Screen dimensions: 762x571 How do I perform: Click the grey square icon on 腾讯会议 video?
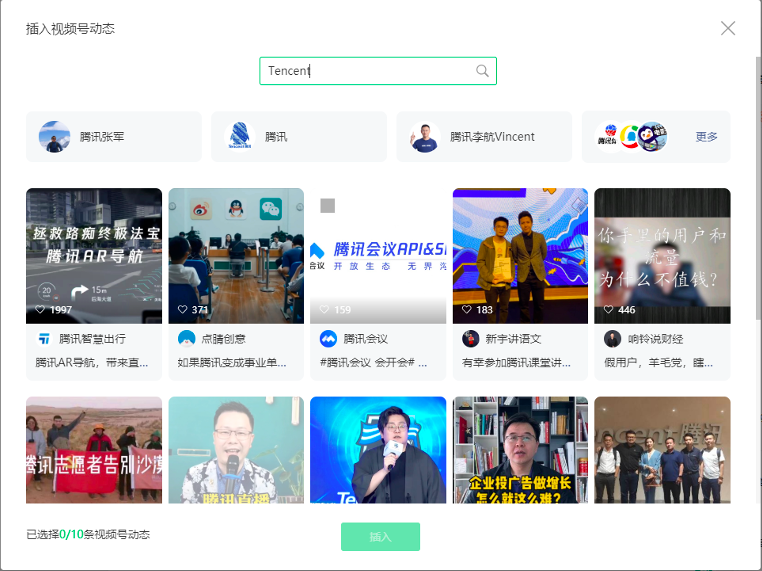[x=328, y=206]
